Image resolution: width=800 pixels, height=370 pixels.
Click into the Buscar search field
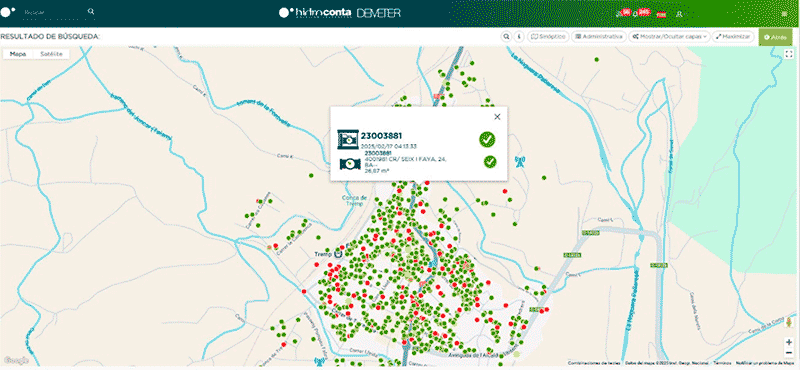point(53,11)
